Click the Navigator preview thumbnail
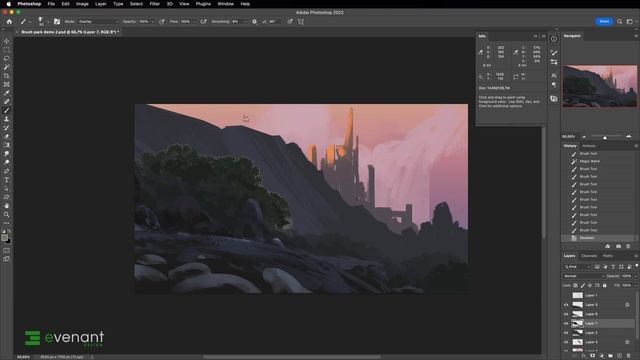The height and width of the screenshot is (360, 640). [600, 86]
